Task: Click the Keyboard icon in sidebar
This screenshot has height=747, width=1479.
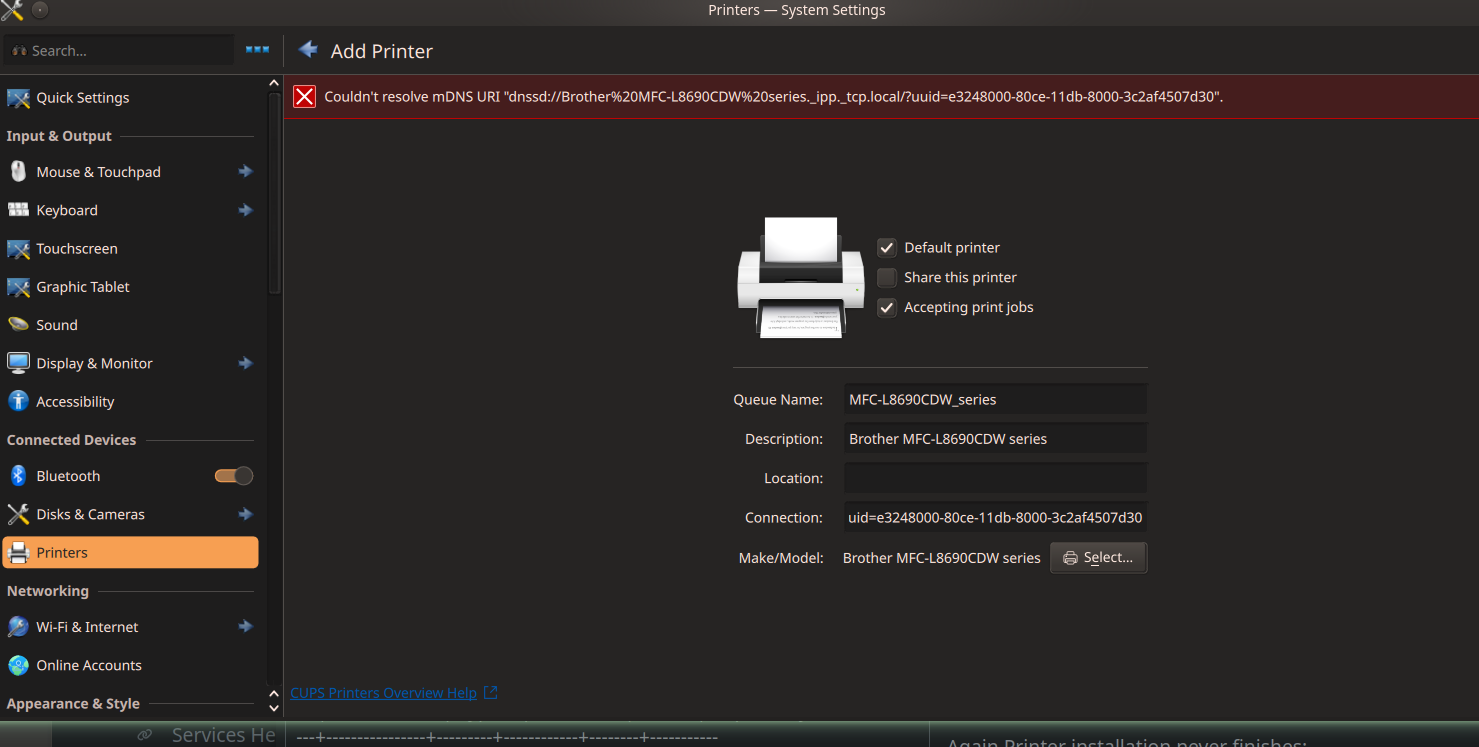Action: [x=18, y=210]
